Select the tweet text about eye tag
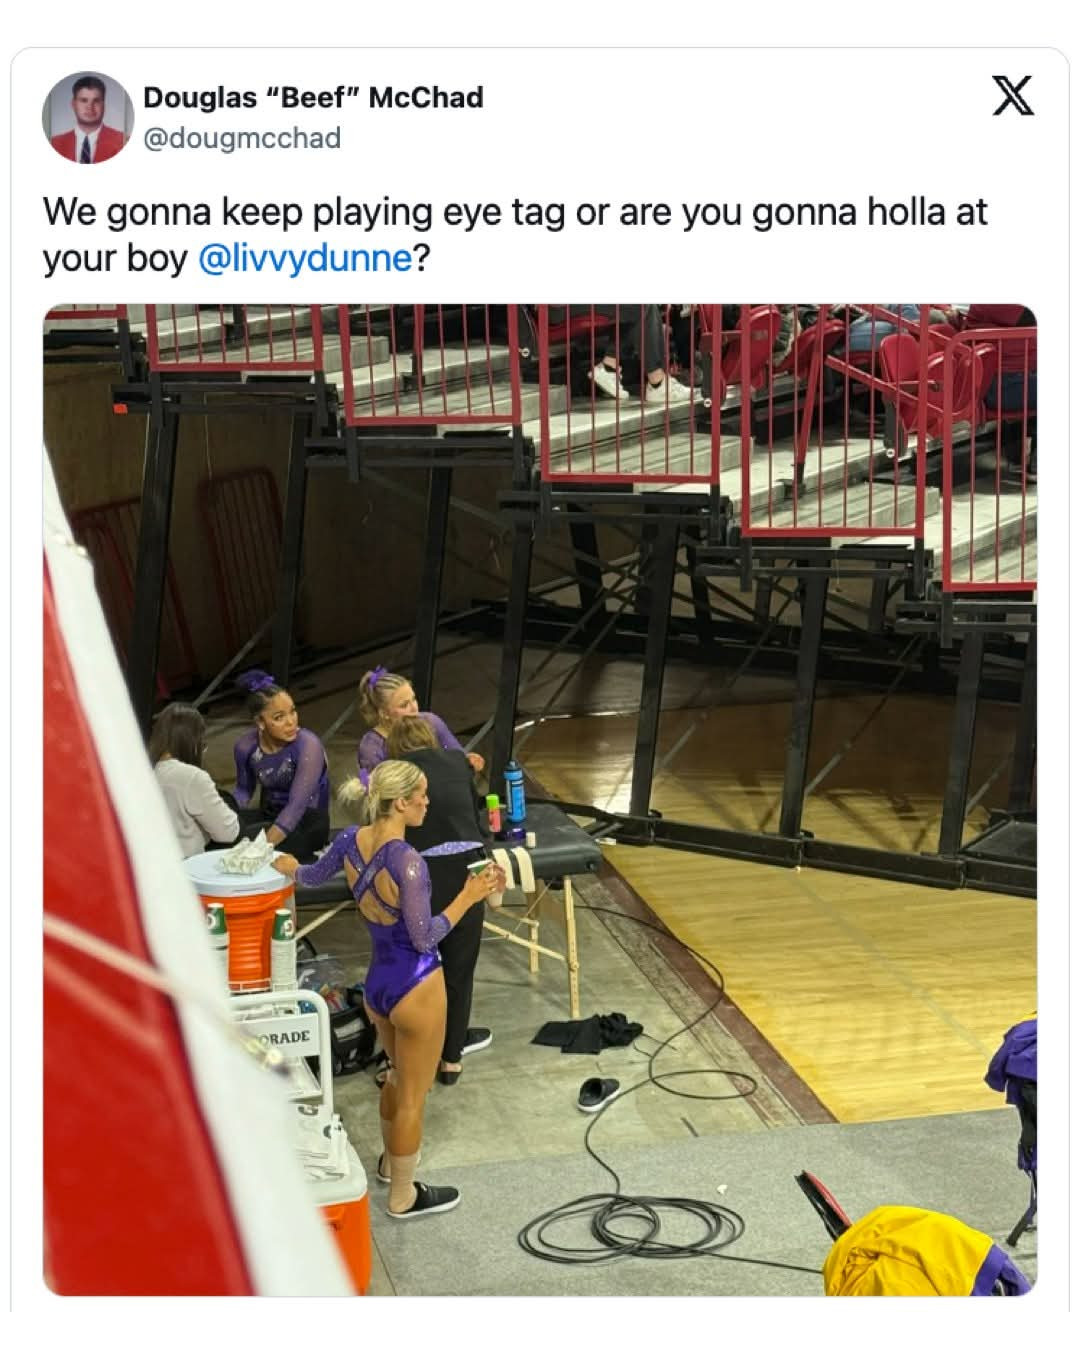The image size is (1080, 1350). (x=515, y=235)
